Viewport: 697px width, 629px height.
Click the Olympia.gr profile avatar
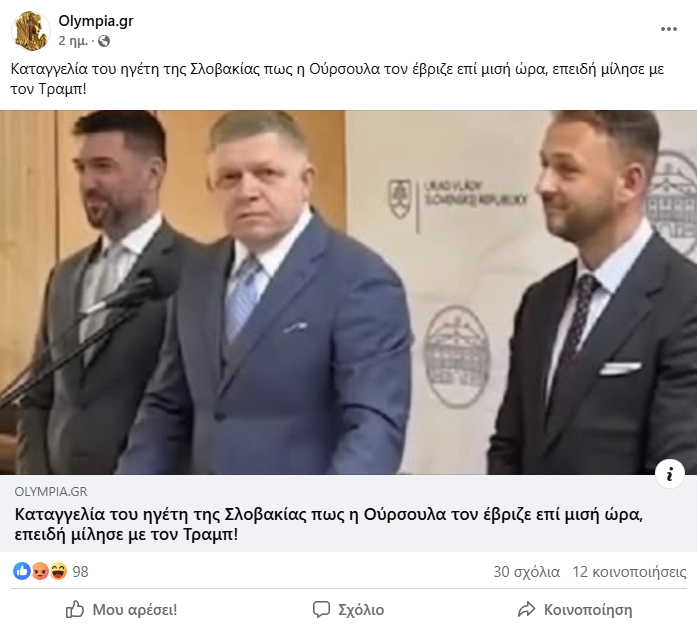31,31
